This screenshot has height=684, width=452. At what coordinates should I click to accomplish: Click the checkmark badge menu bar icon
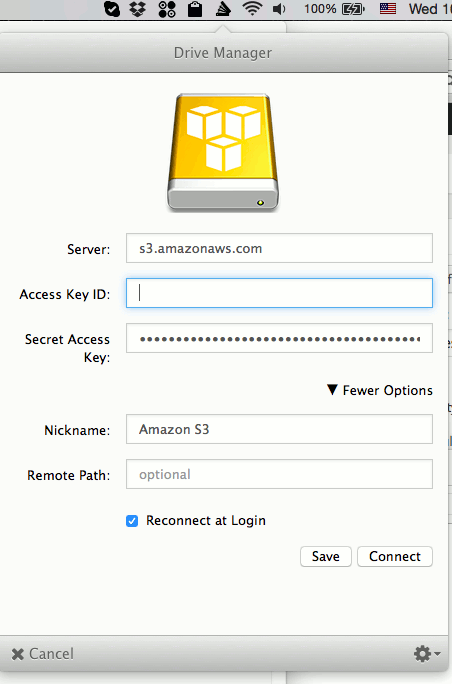click(x=112, y=9)
